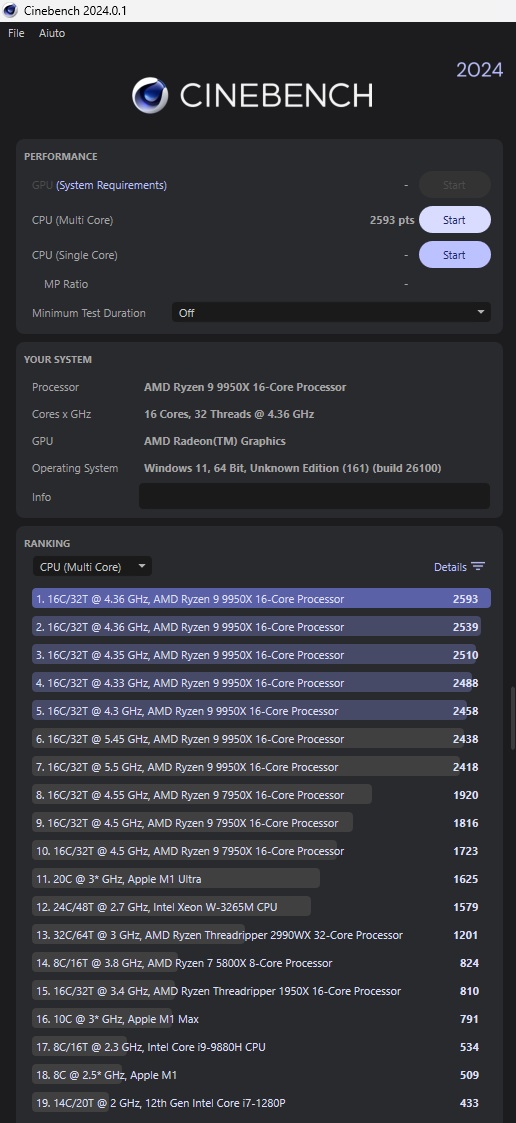This screenshot has width=516, height=1123.
Task: Select ranking row 3 scoring 2510
Action: click(262, 655)
